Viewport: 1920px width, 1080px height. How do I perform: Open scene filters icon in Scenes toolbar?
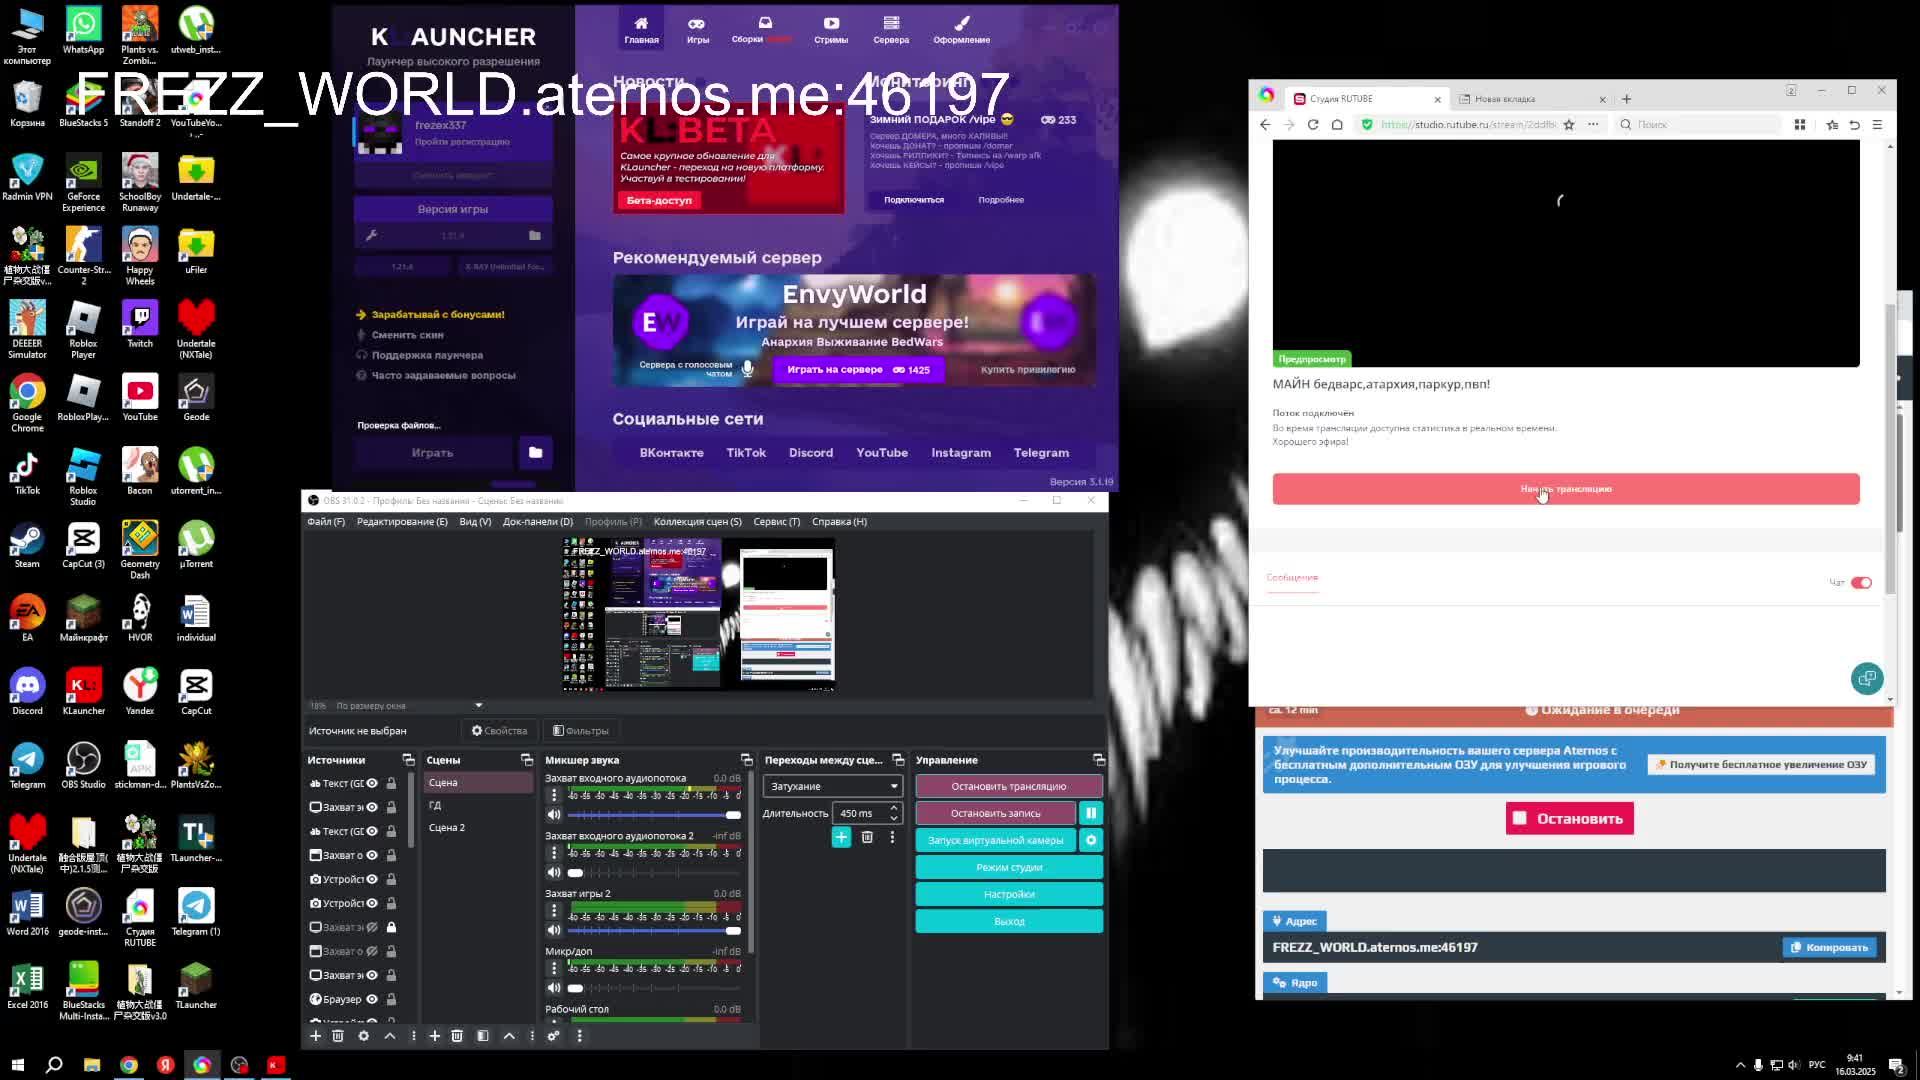[x=483, y=1036]
